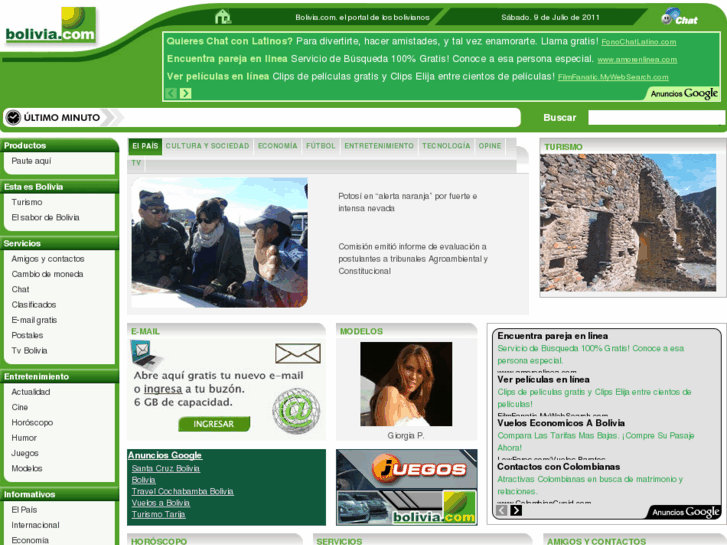Open Vuelos Economicos A Bolivia ad
This screenshot has width=727, height=545.
pyautogui.click(x=561, y=423)
